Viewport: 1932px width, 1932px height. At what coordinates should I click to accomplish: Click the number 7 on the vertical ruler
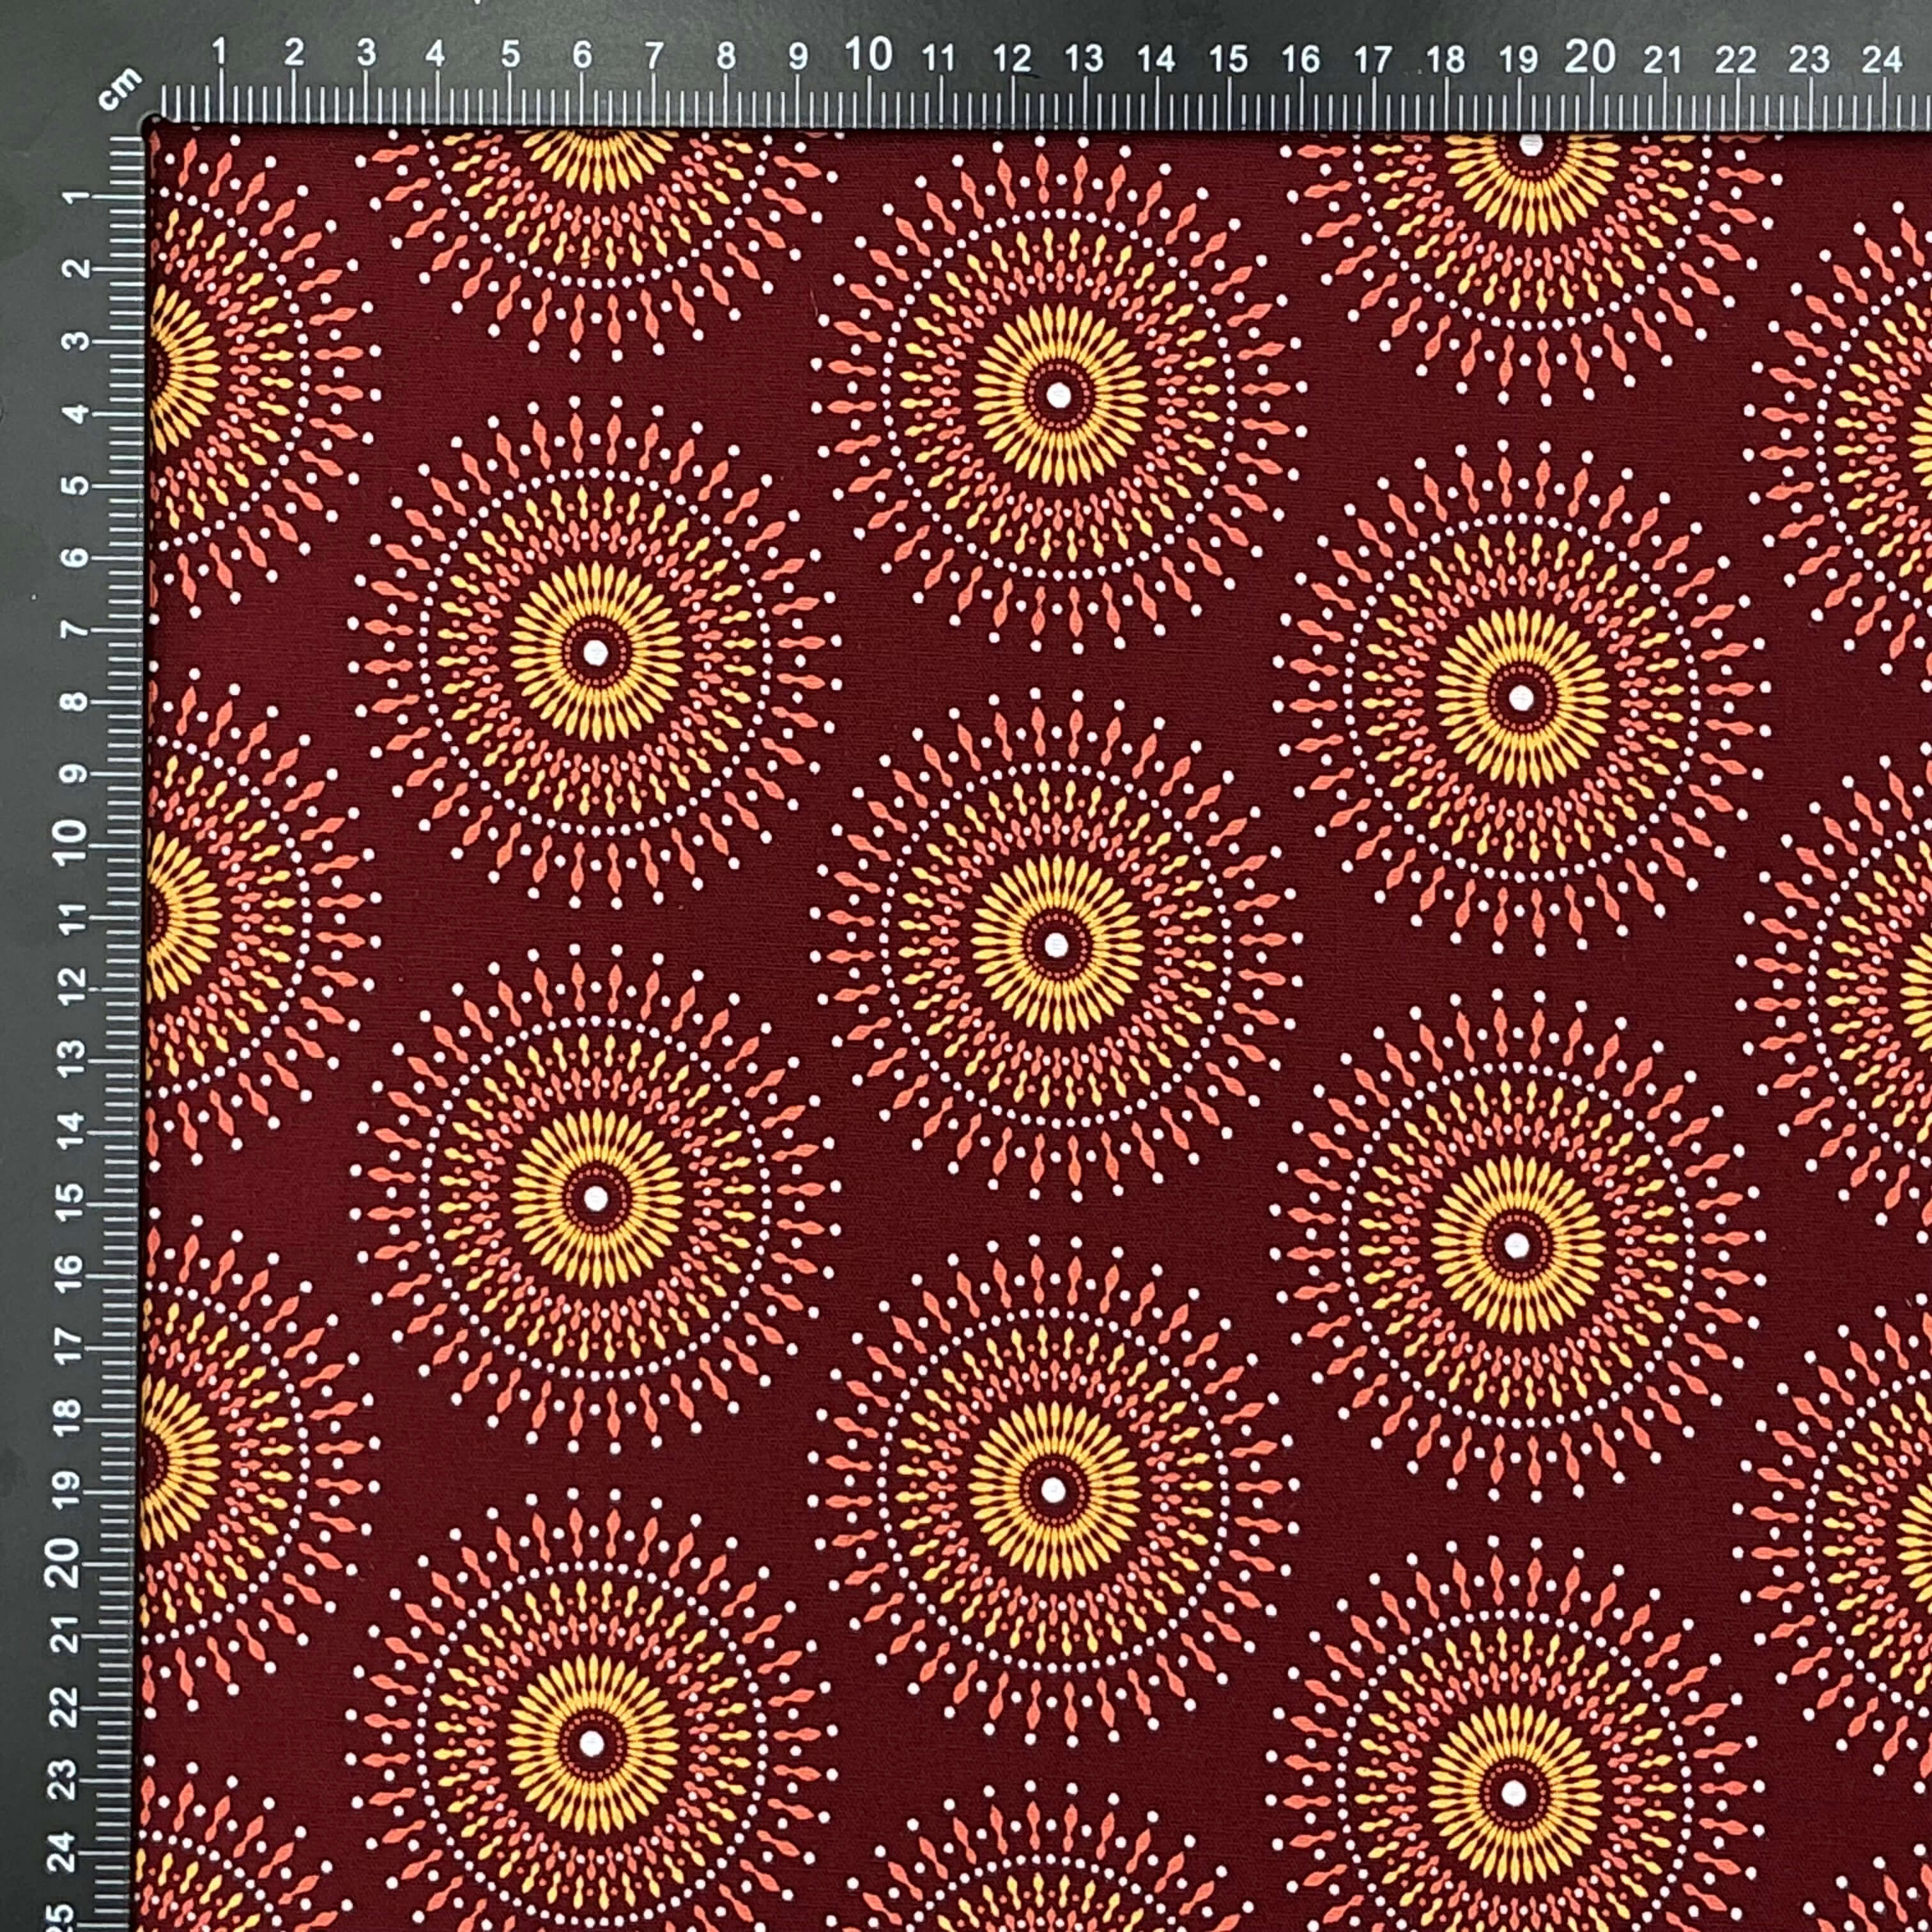pos(74,630)
